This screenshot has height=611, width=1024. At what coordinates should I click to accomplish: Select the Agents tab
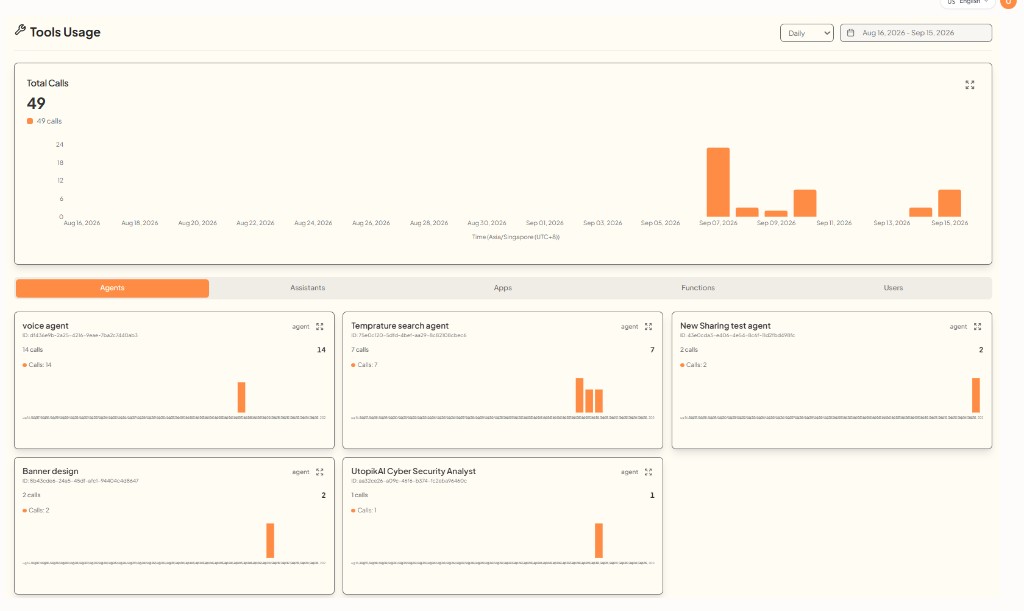[x=112, y=288]
